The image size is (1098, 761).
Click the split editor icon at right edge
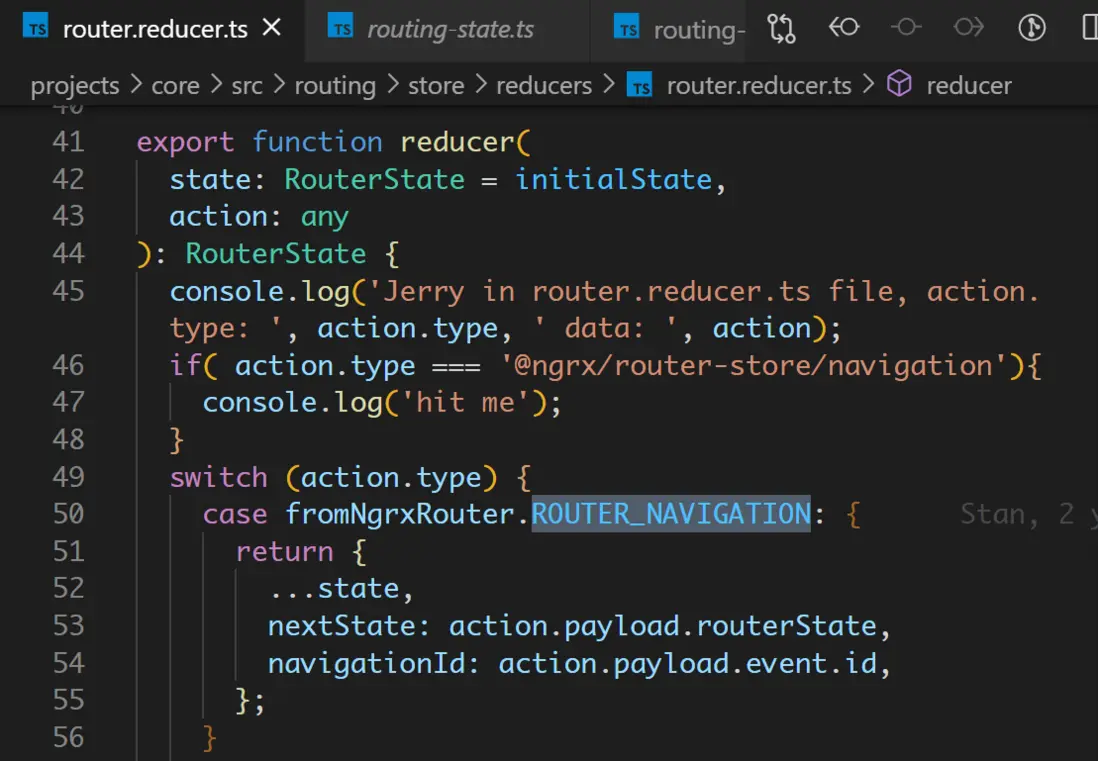(x=1090, y=28)
